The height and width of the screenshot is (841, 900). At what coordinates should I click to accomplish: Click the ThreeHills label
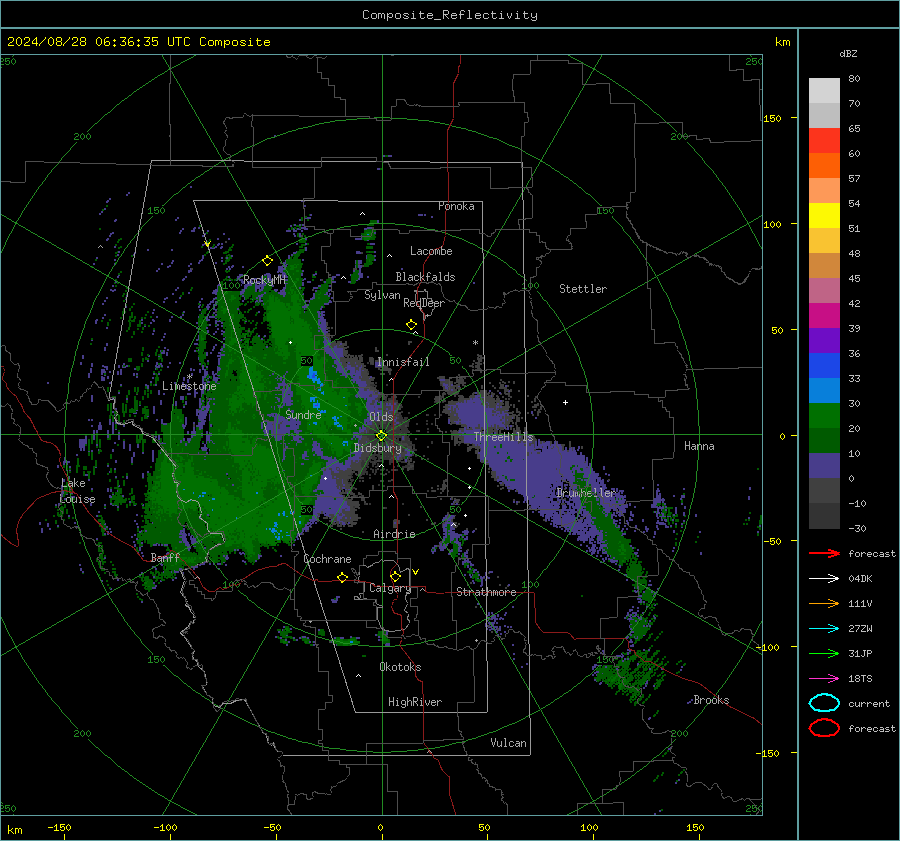pyautogui.click(x=503, y=437)
